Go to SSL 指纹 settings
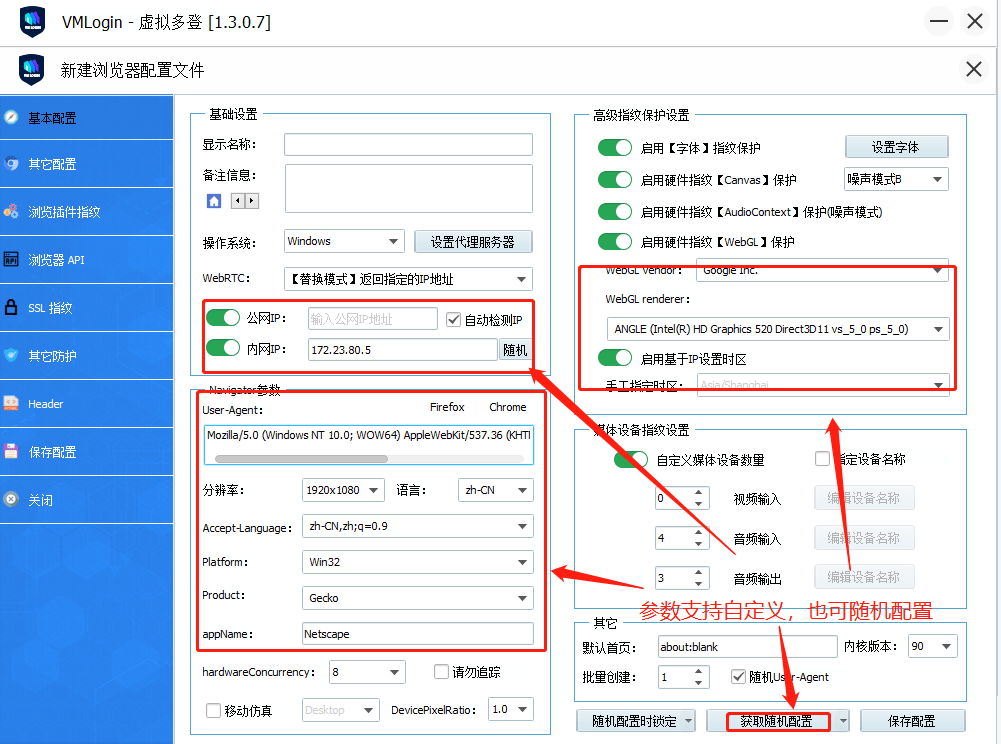The width and height of the screenshot is (1001, 744). [x=87, y=307]
